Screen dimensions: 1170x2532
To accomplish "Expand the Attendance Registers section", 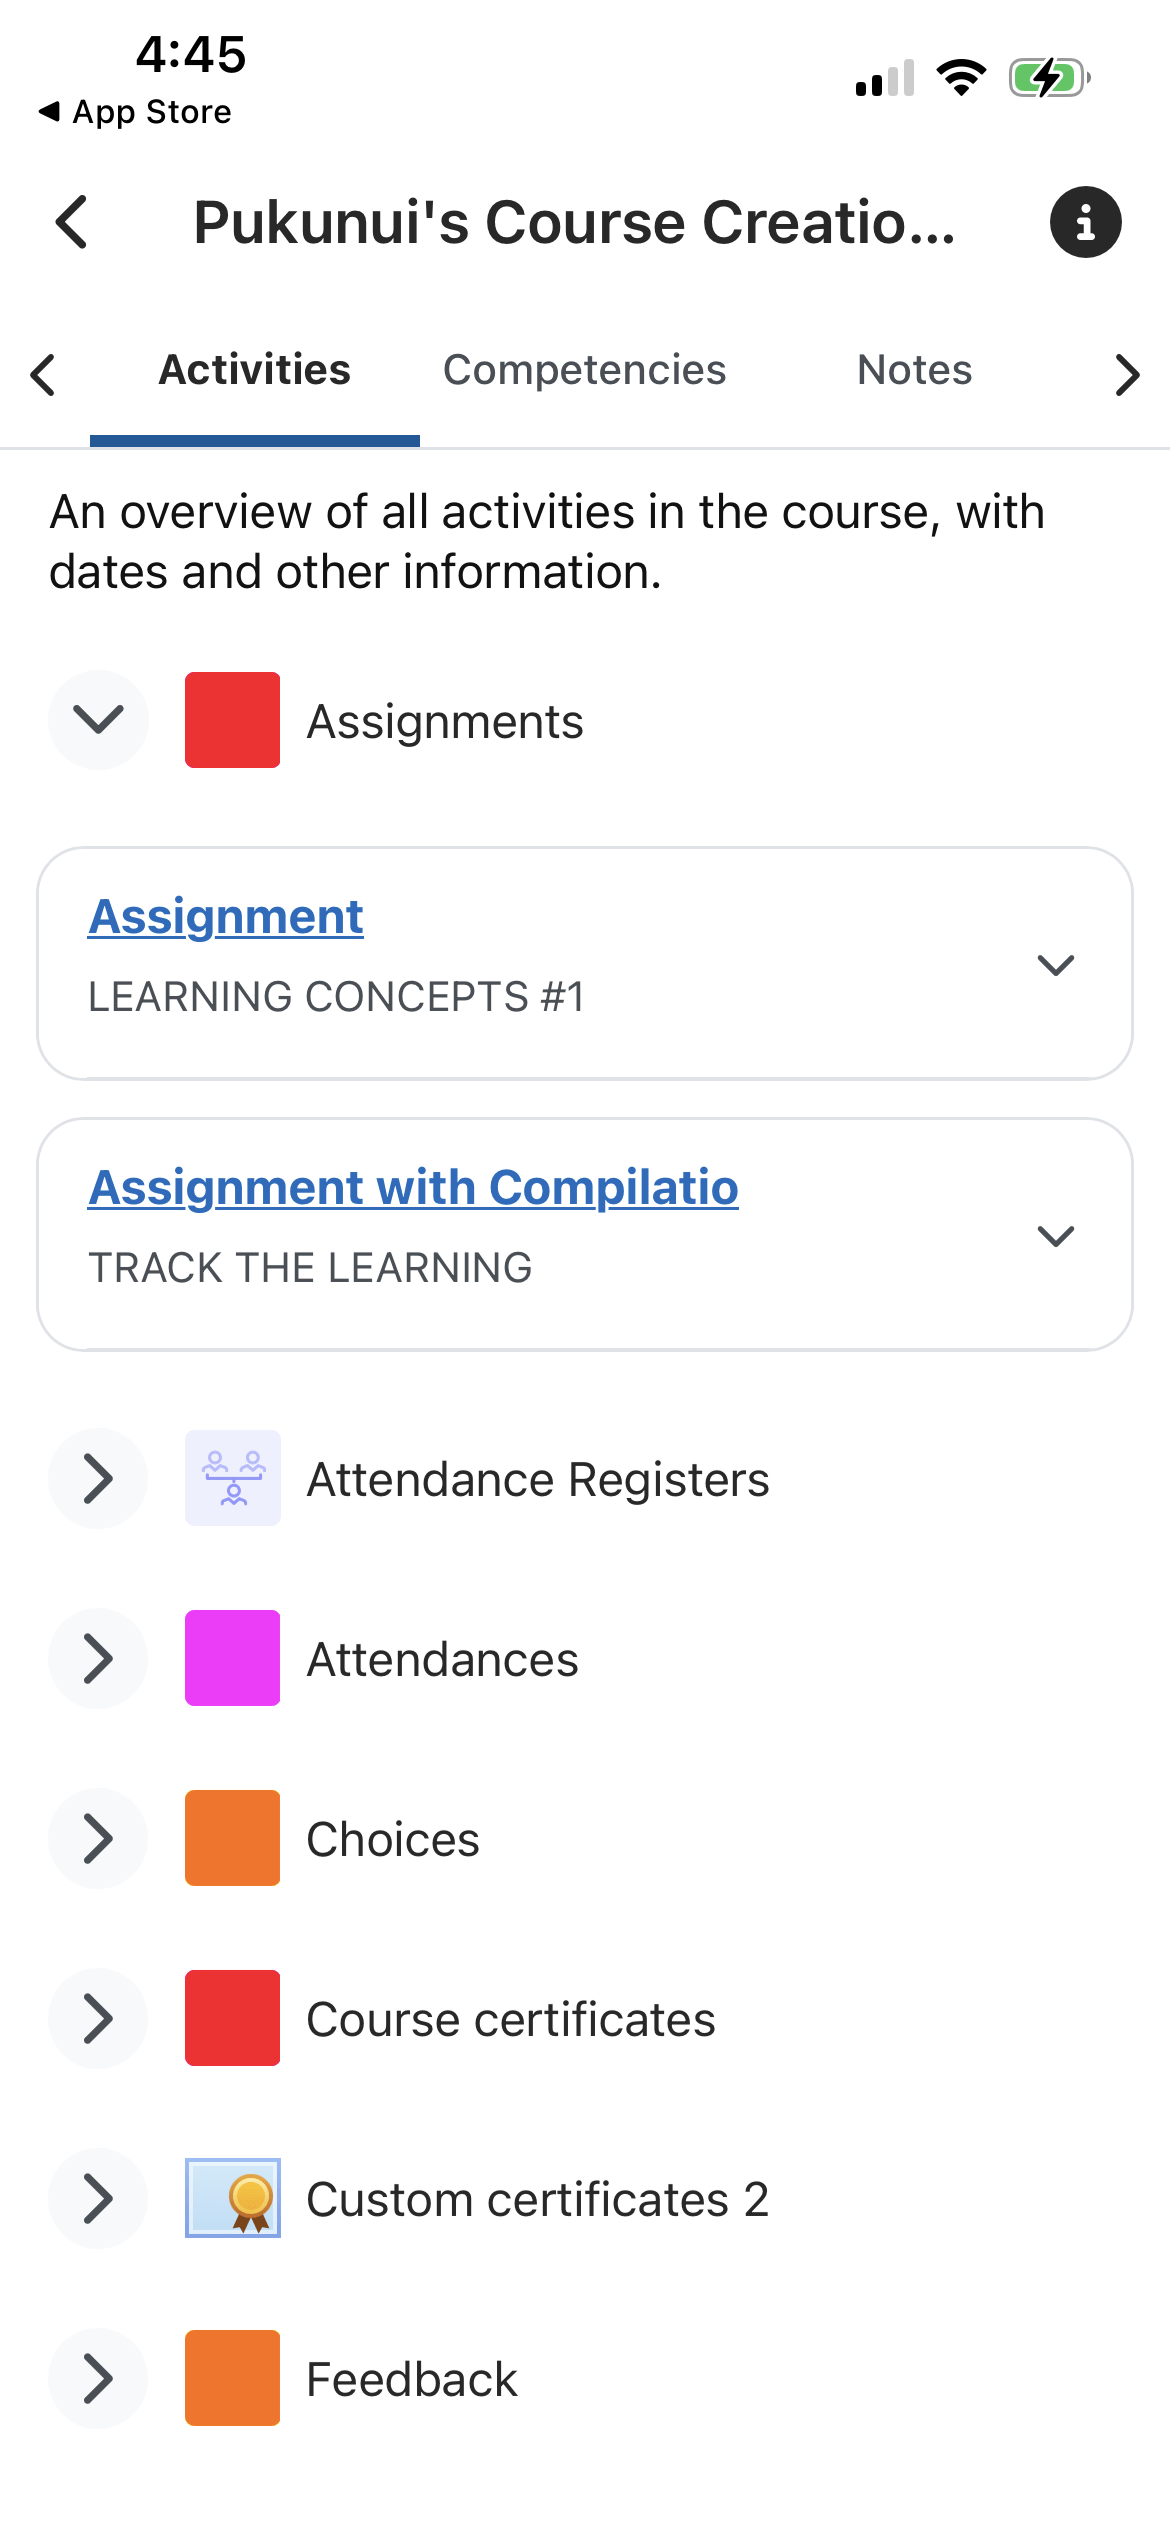I will coord(98,1478).
